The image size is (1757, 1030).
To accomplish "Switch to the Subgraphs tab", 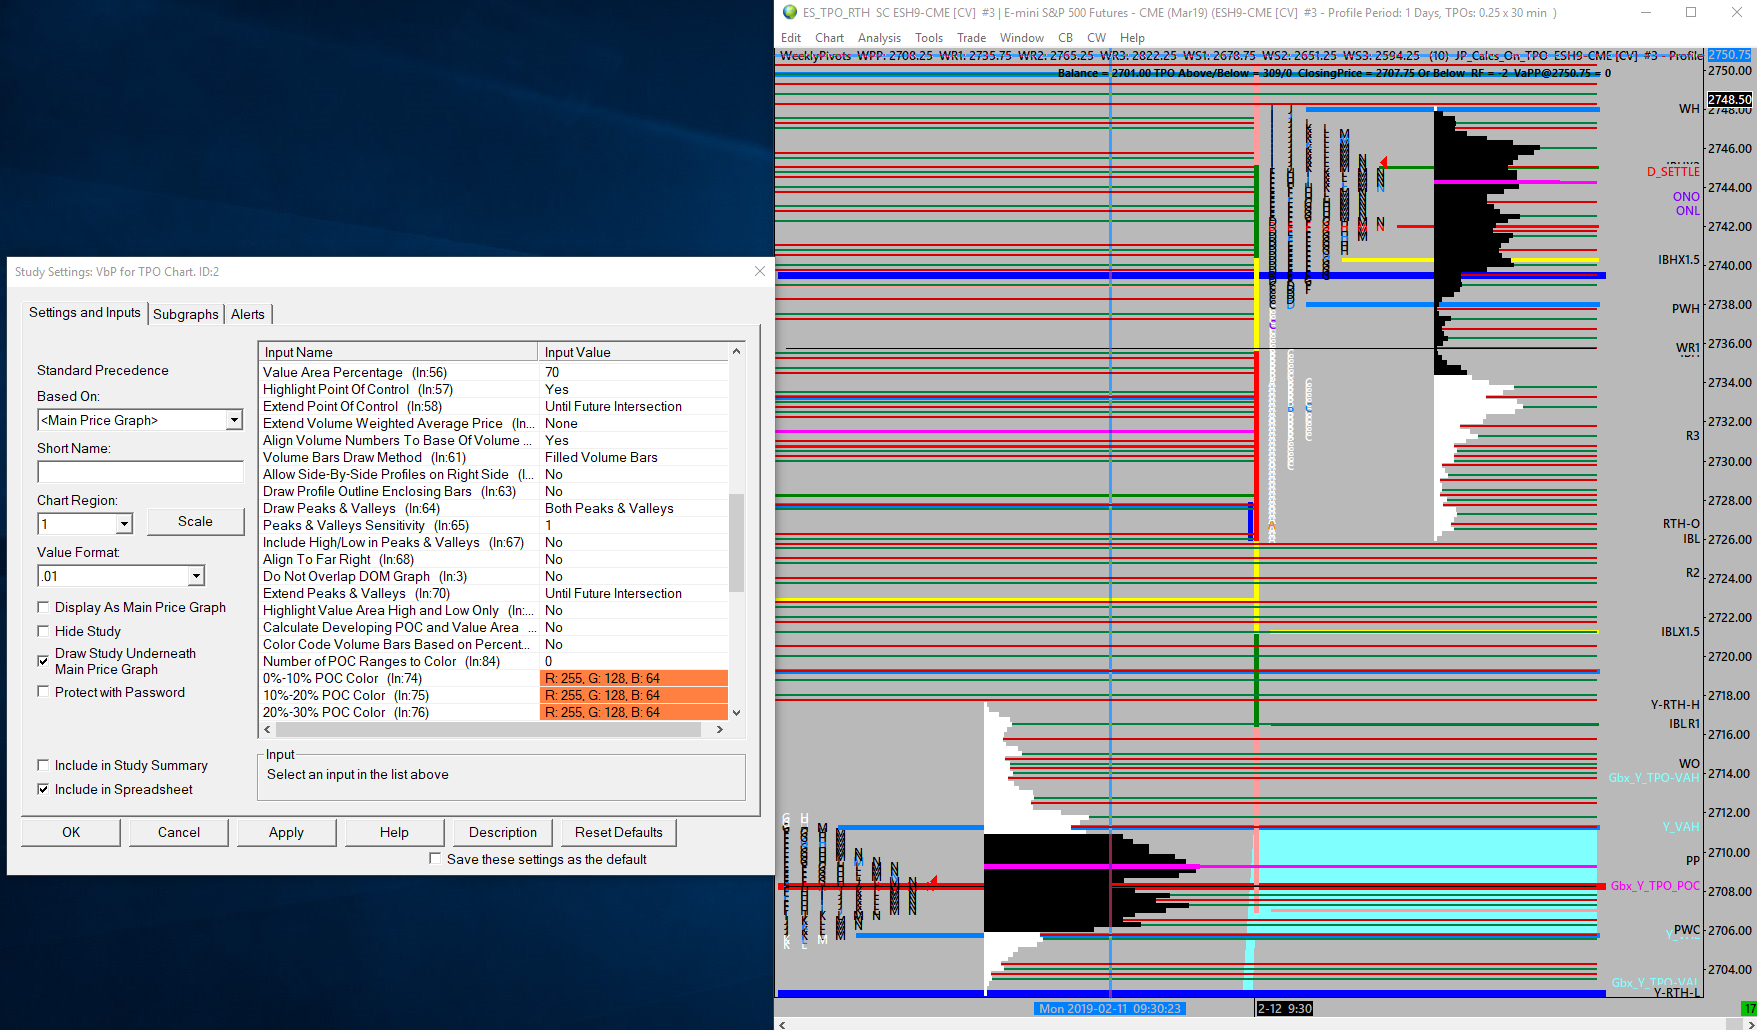I will tap(185, 314).
